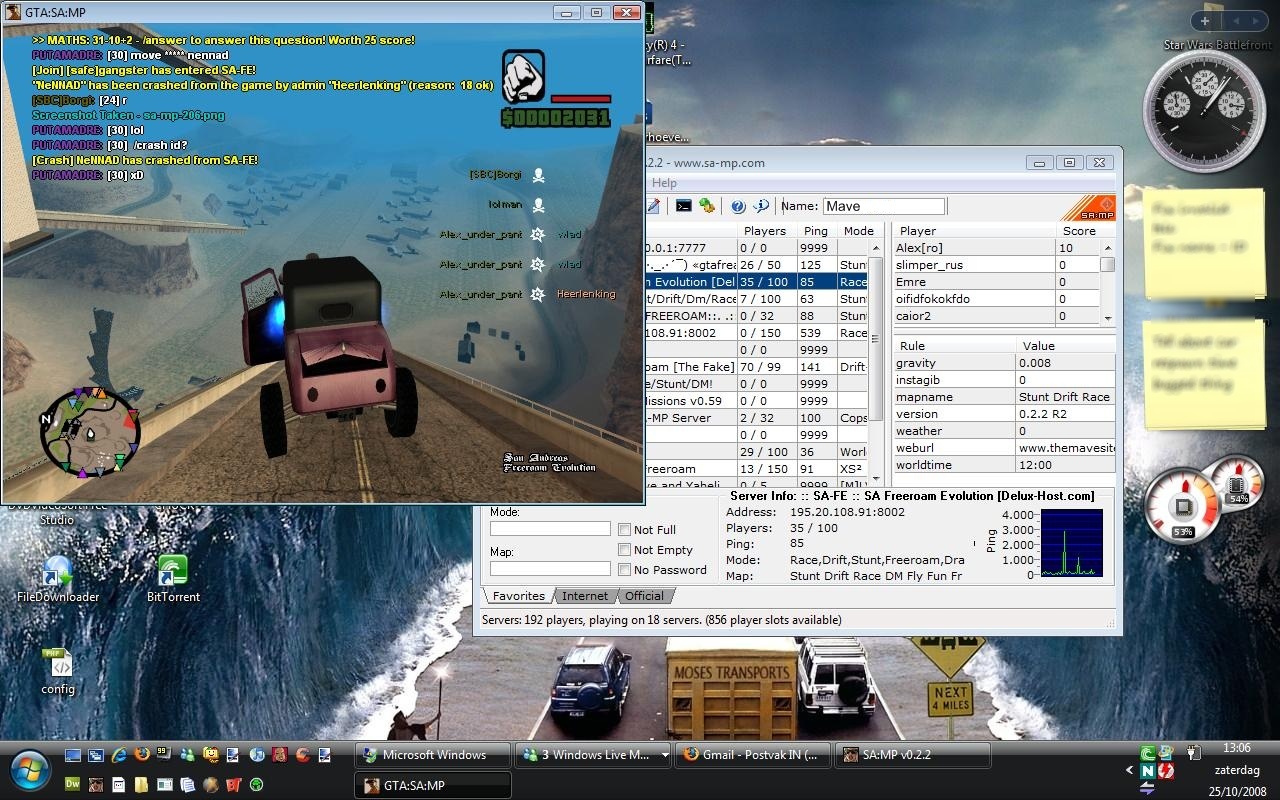Expand hidden tray icons arrow
This screenshot has width=1280, height=800.
tap(1130, 770)
